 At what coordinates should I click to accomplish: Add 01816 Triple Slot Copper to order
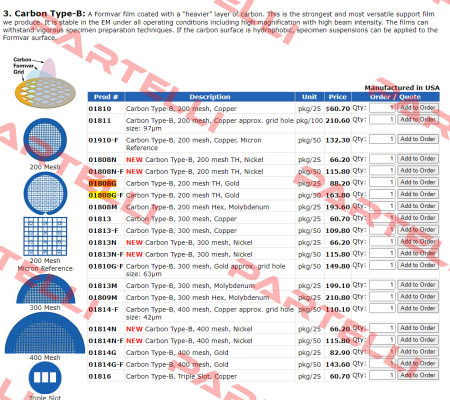point(418,375)
